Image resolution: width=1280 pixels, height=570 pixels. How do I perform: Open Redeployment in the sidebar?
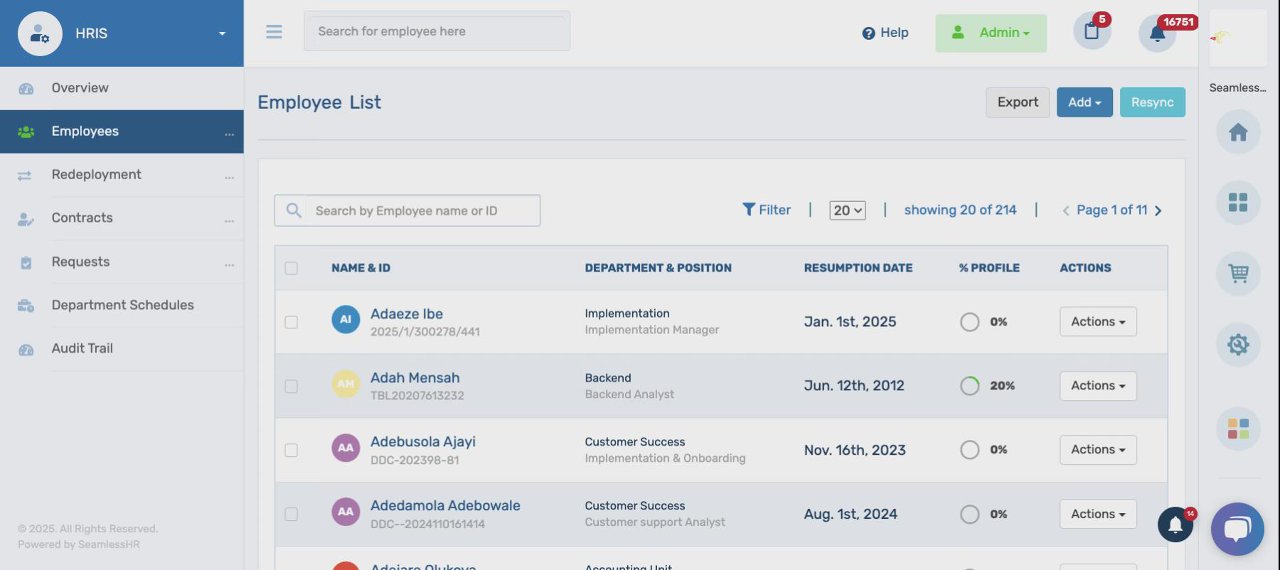click(x=96, y=175)
